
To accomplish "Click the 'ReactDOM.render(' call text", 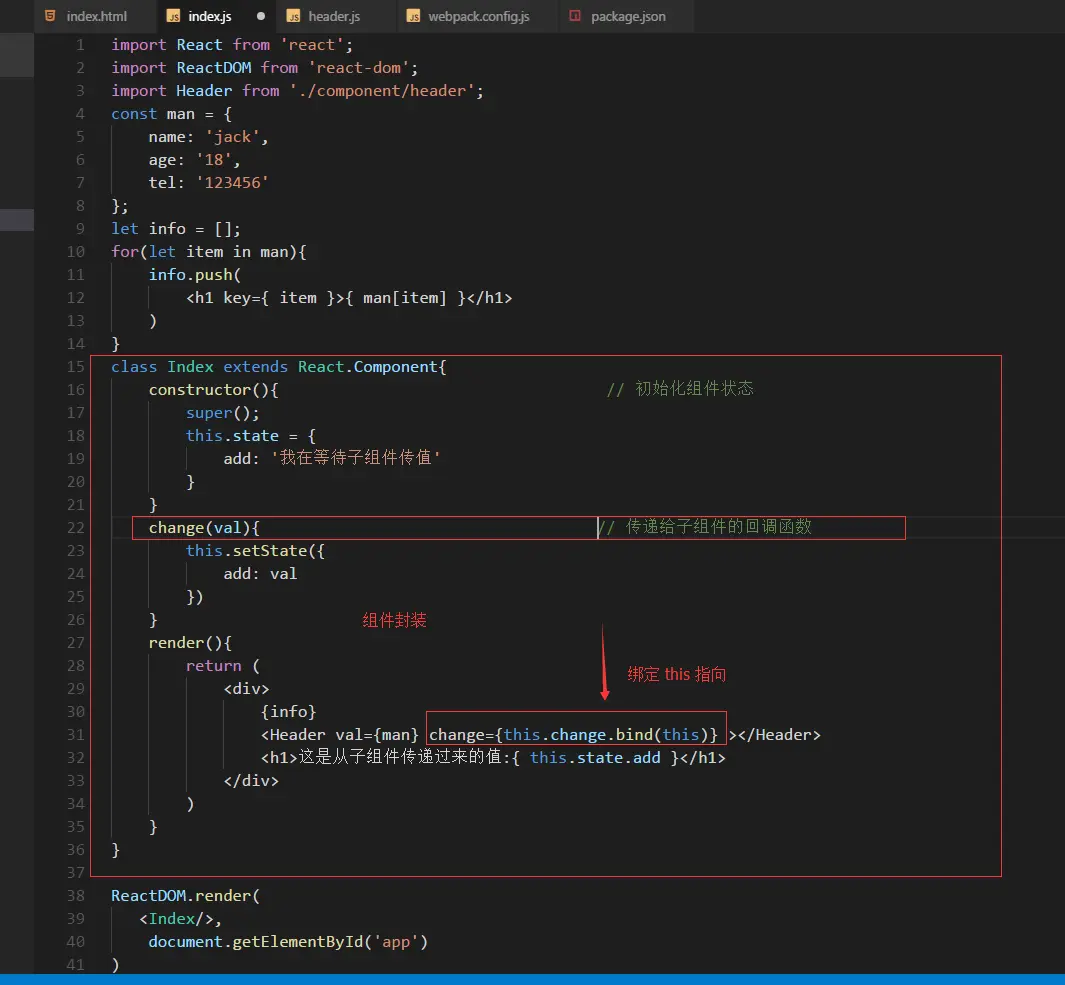I will tap(185, 896).
